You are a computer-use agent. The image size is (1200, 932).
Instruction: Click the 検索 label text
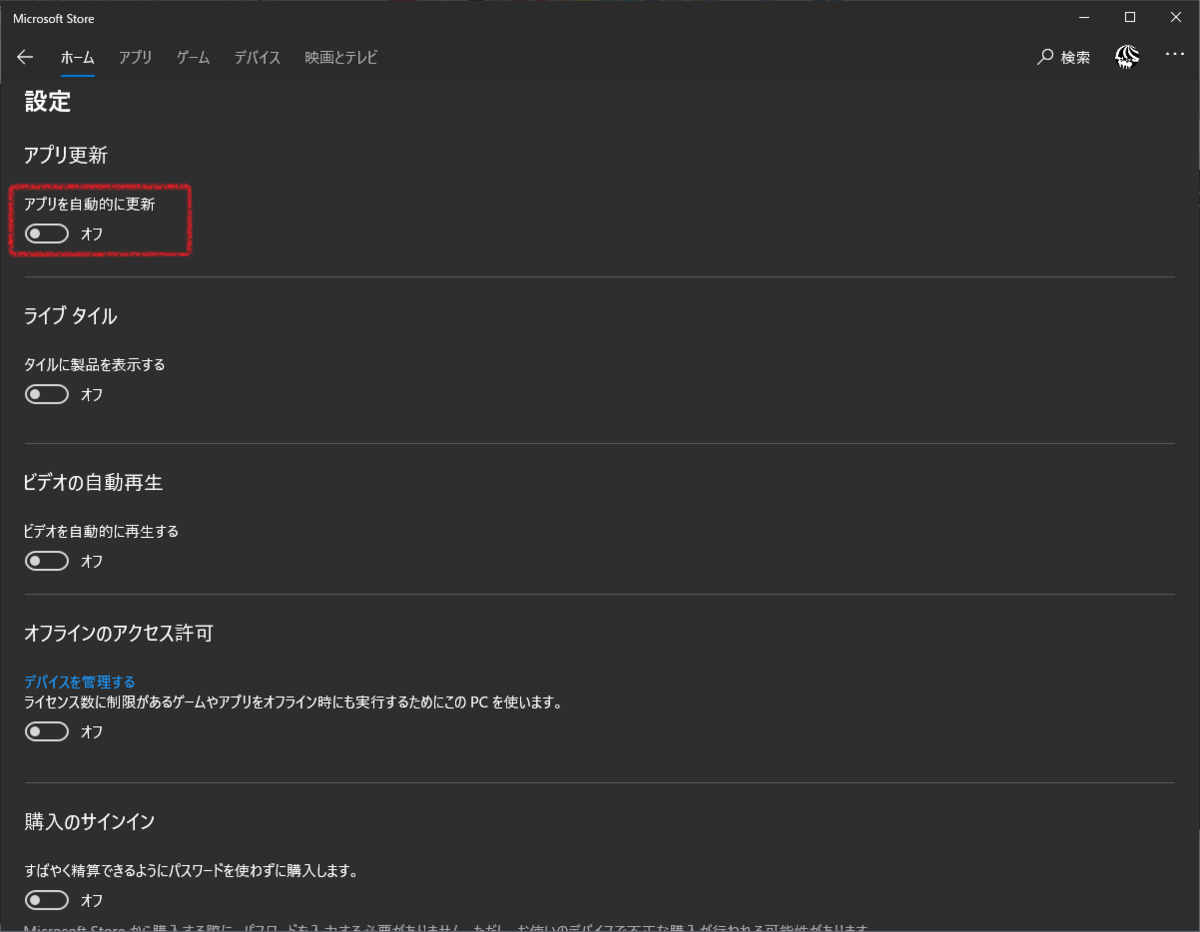pos(1076,58)
